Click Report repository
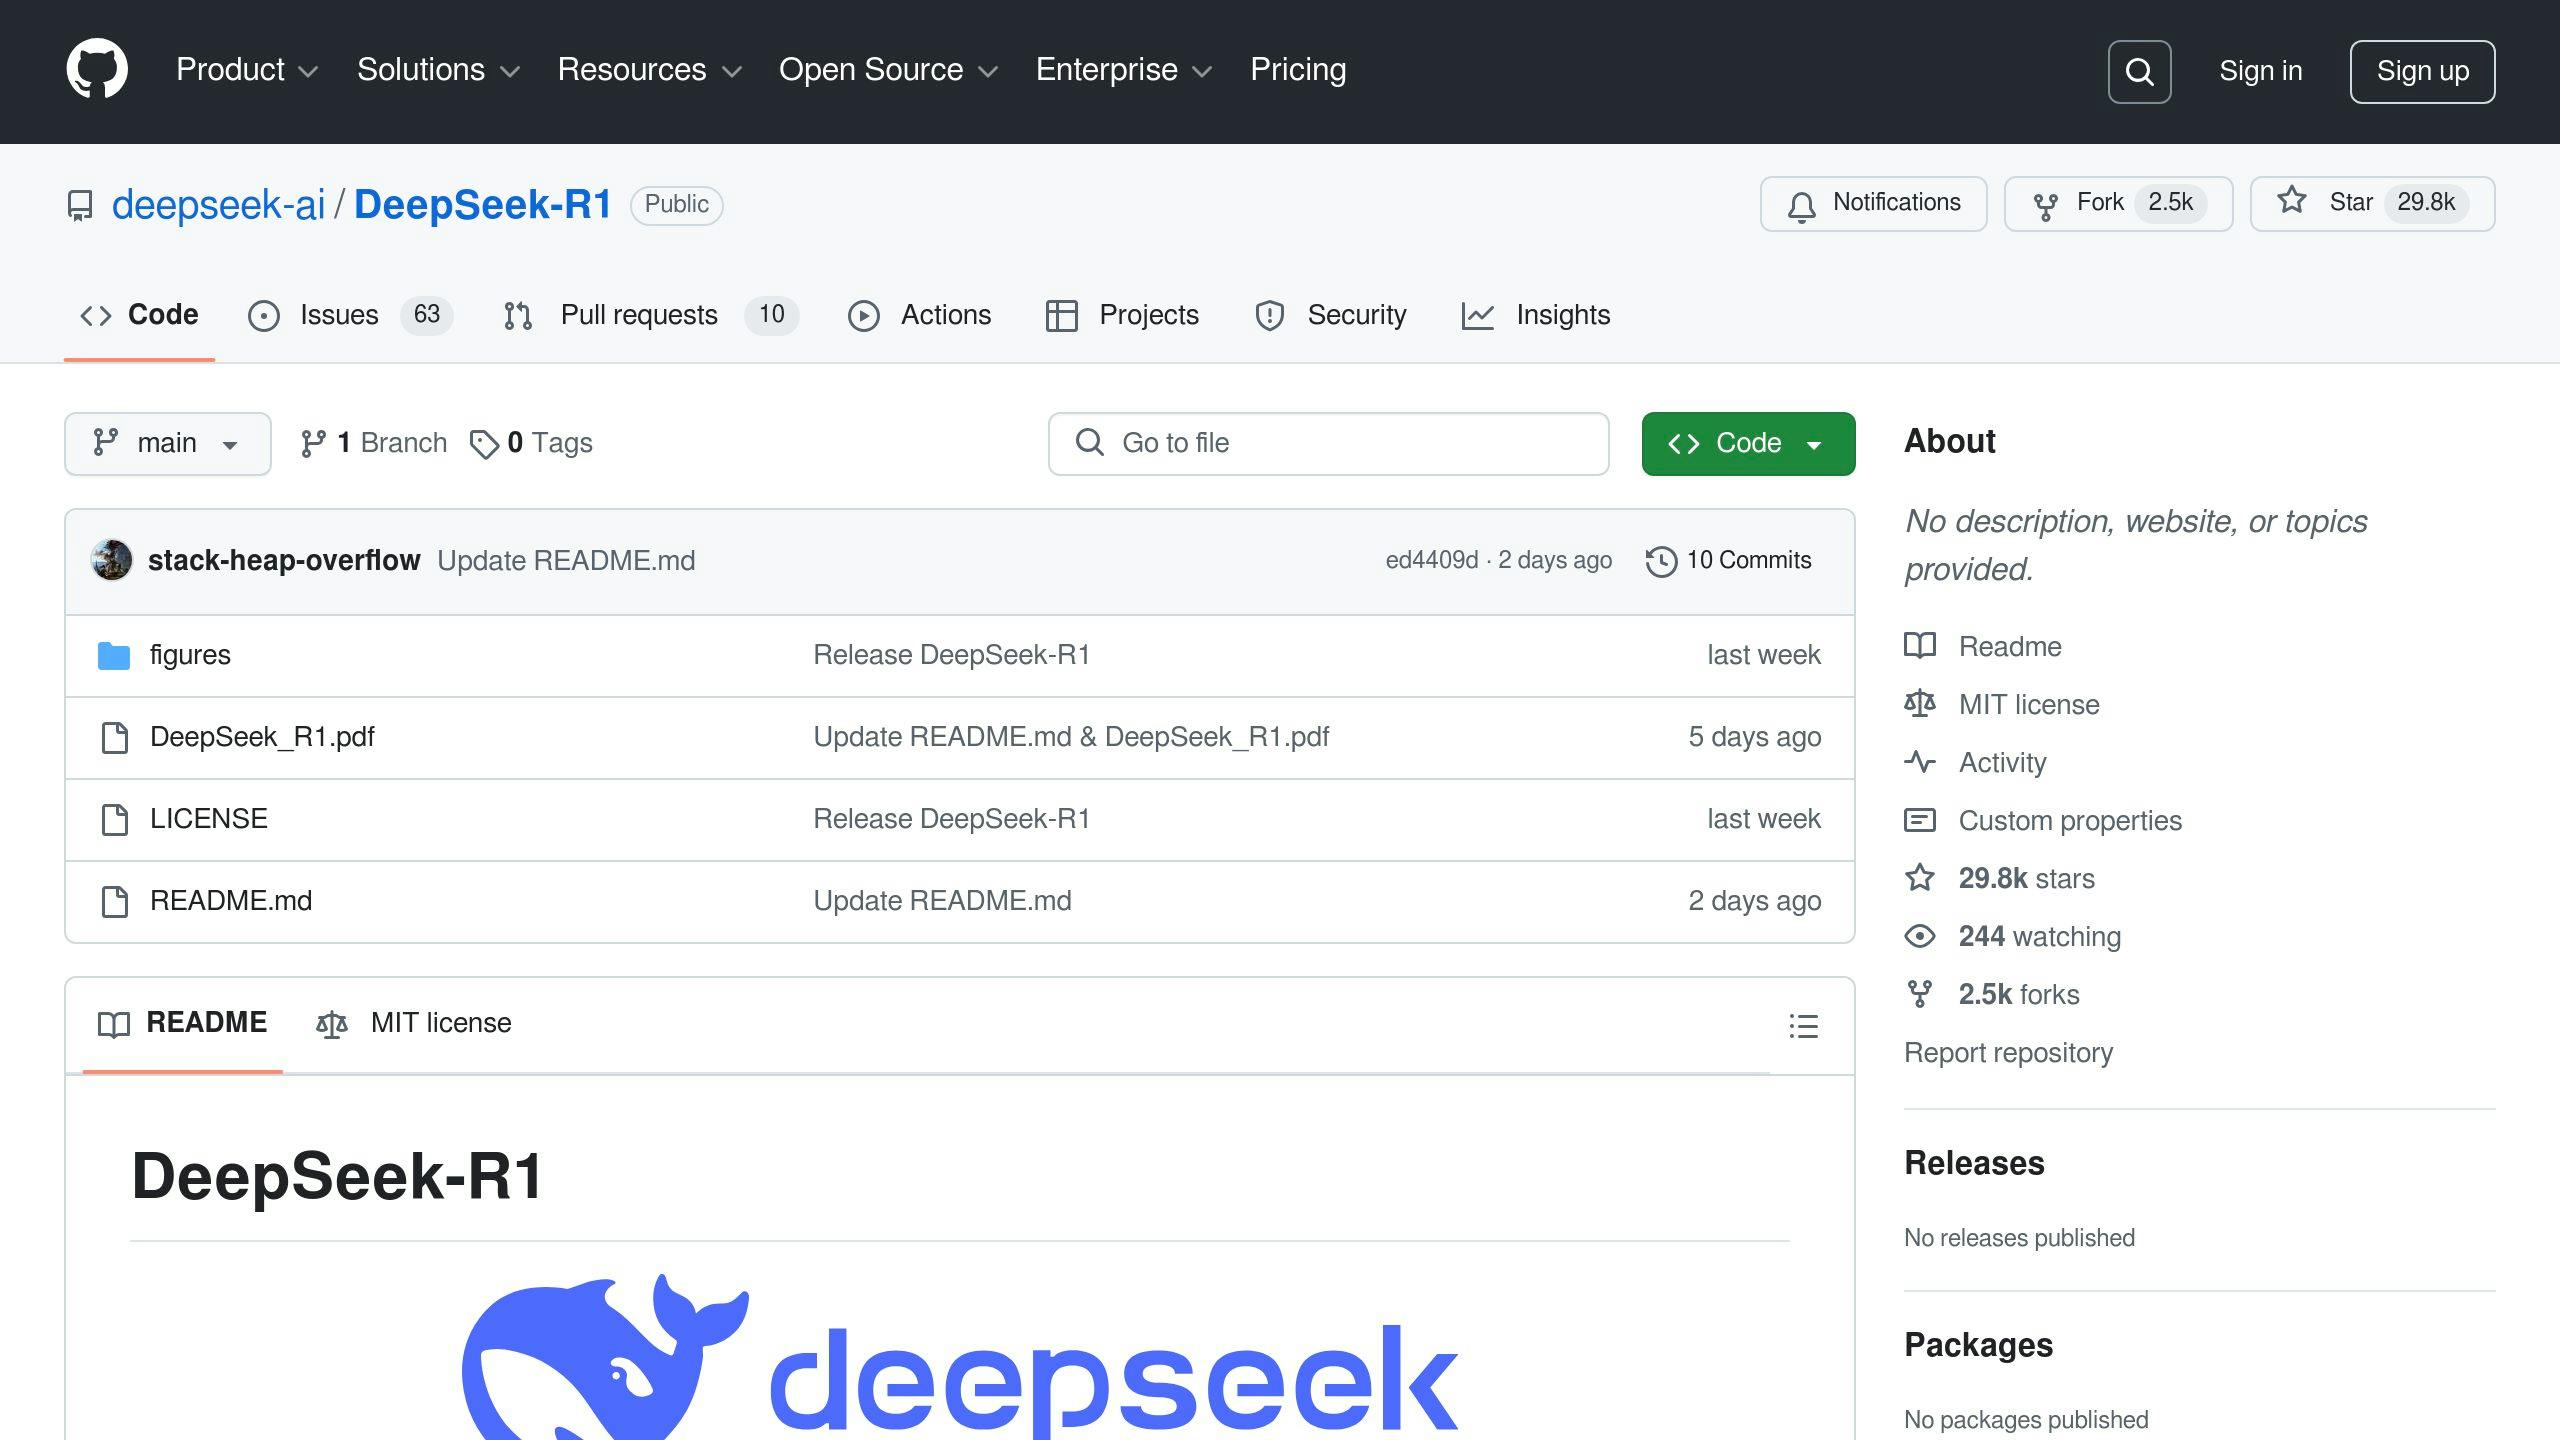The width and height of the screenshot is (2560, 1440). [2008, 1053]
